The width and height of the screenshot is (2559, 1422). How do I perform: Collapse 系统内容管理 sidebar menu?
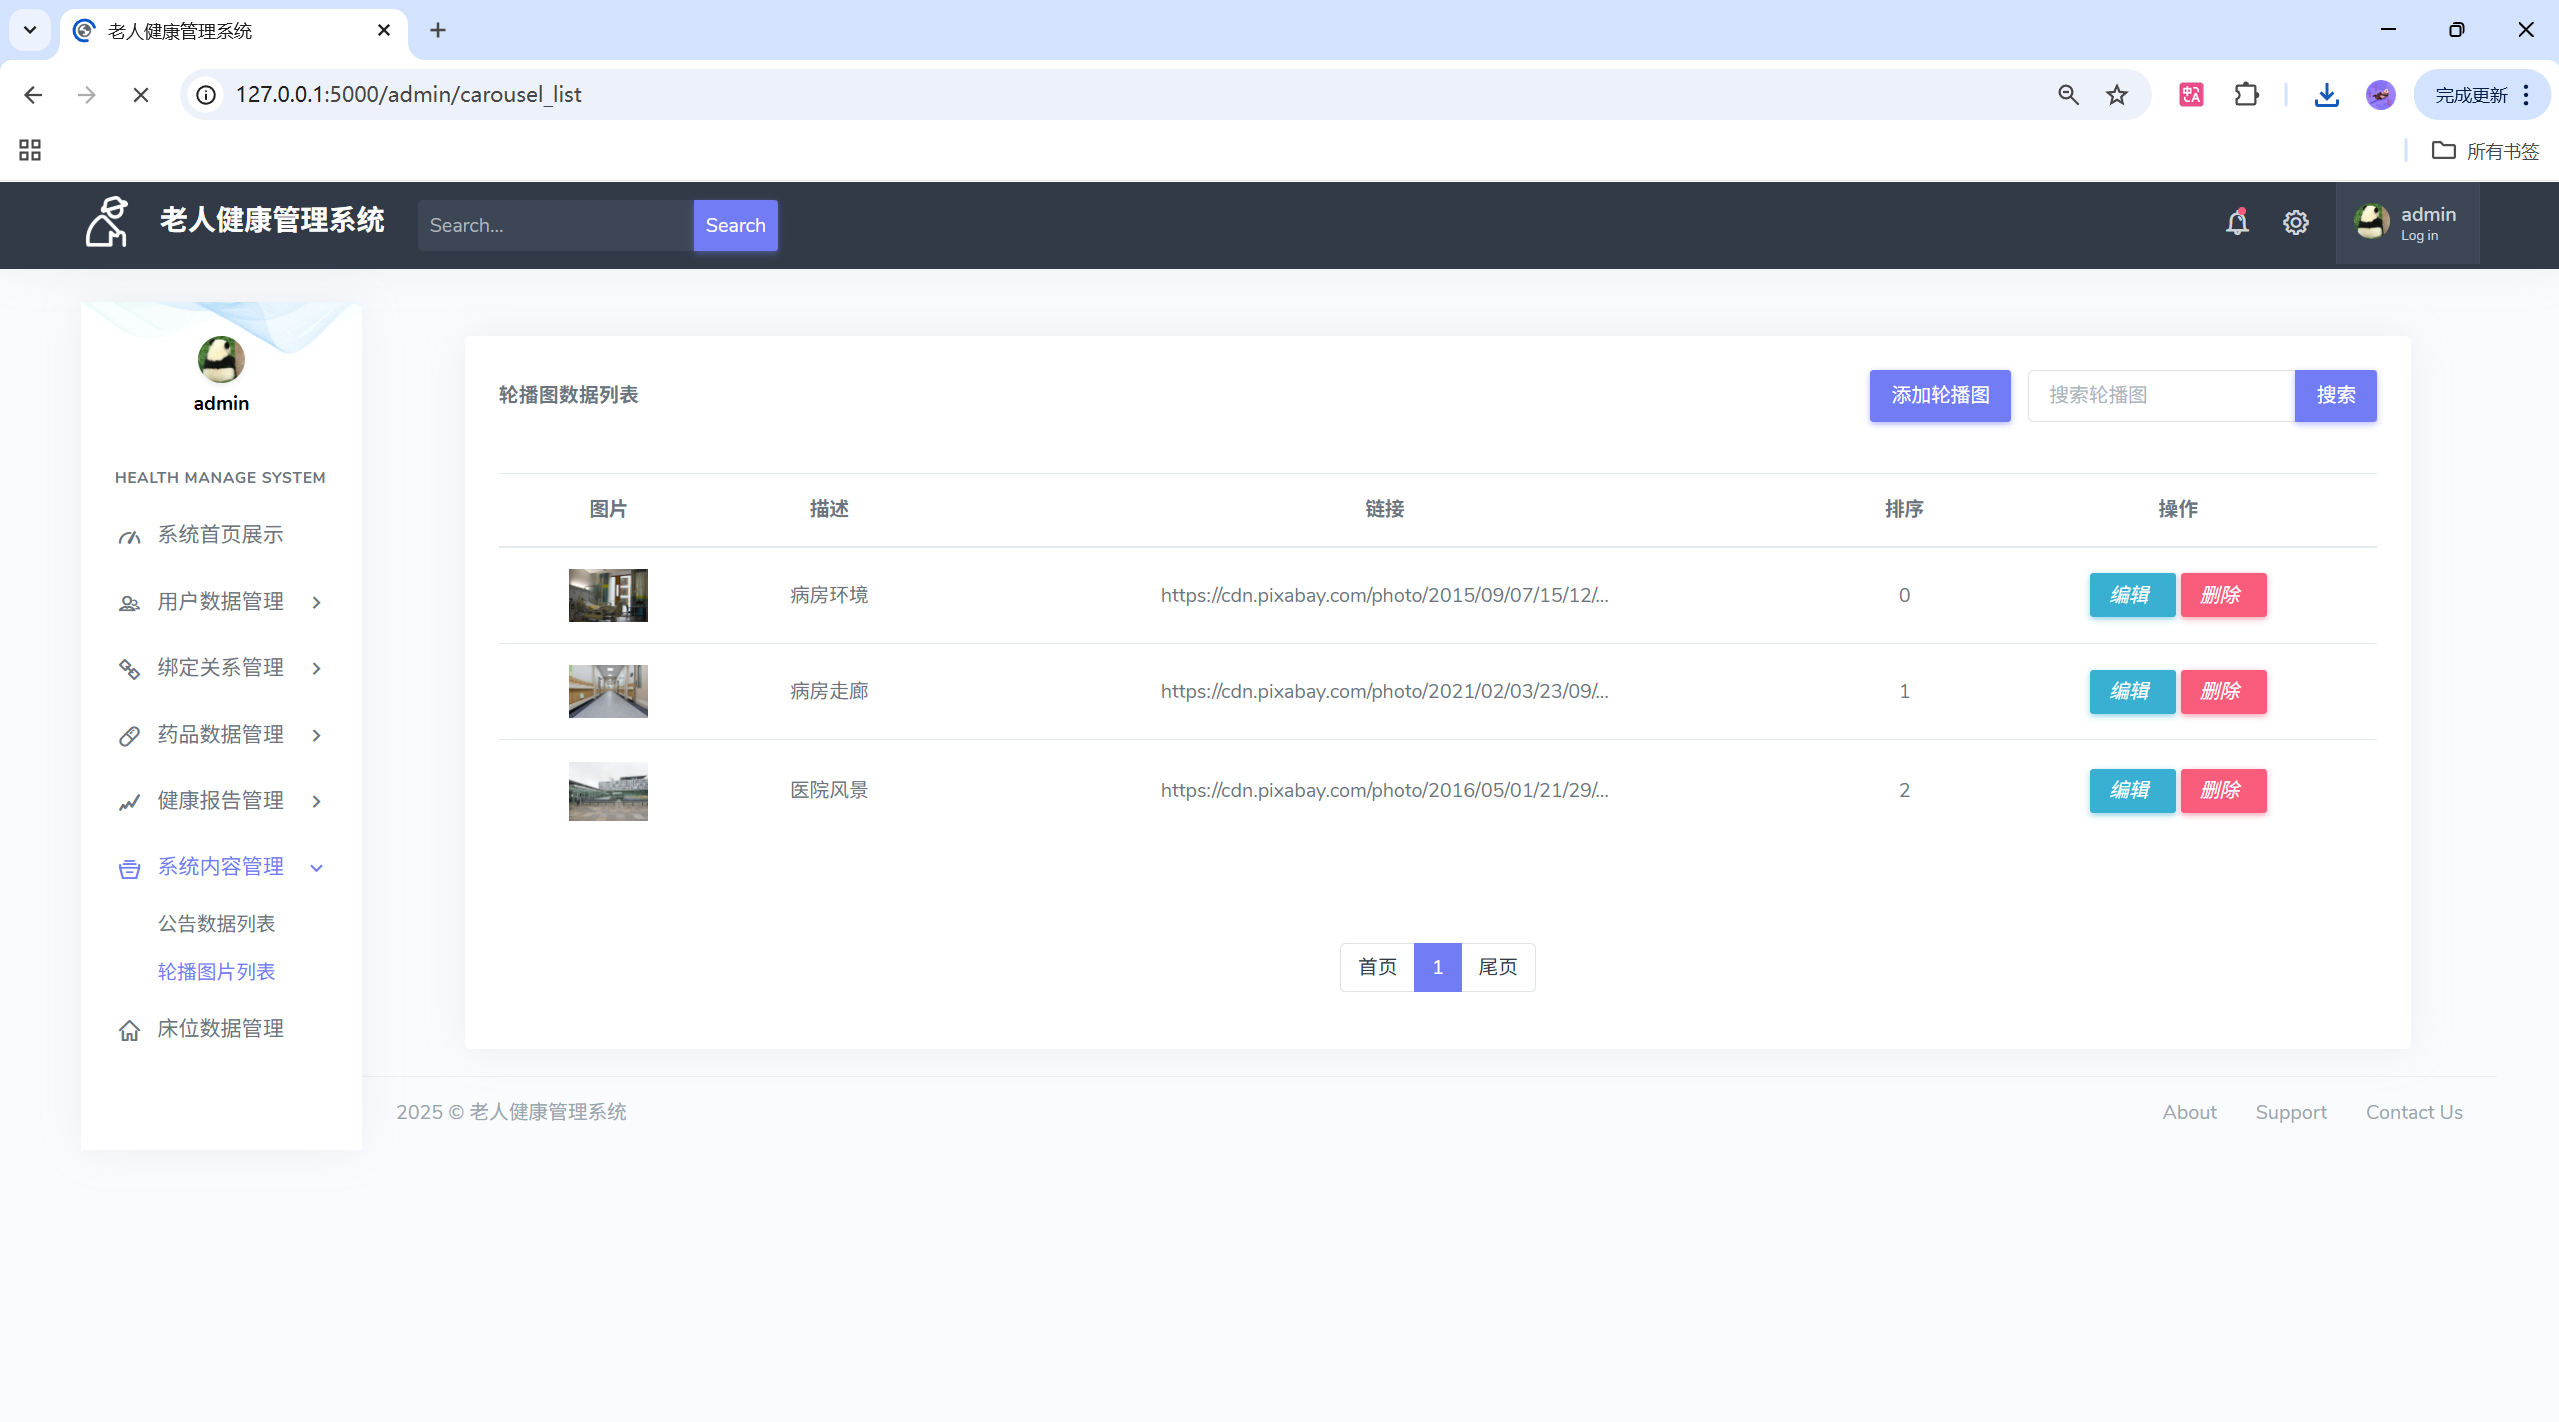click(220, 867)
